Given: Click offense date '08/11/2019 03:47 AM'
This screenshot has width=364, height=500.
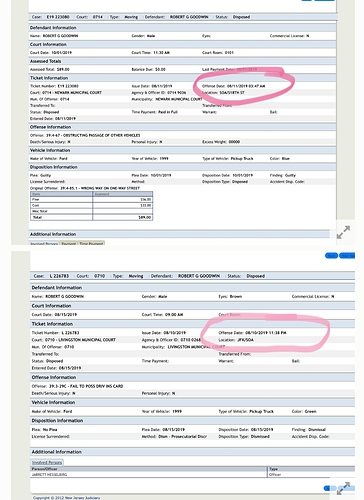Looking at the screenshot, I should 246,86.
